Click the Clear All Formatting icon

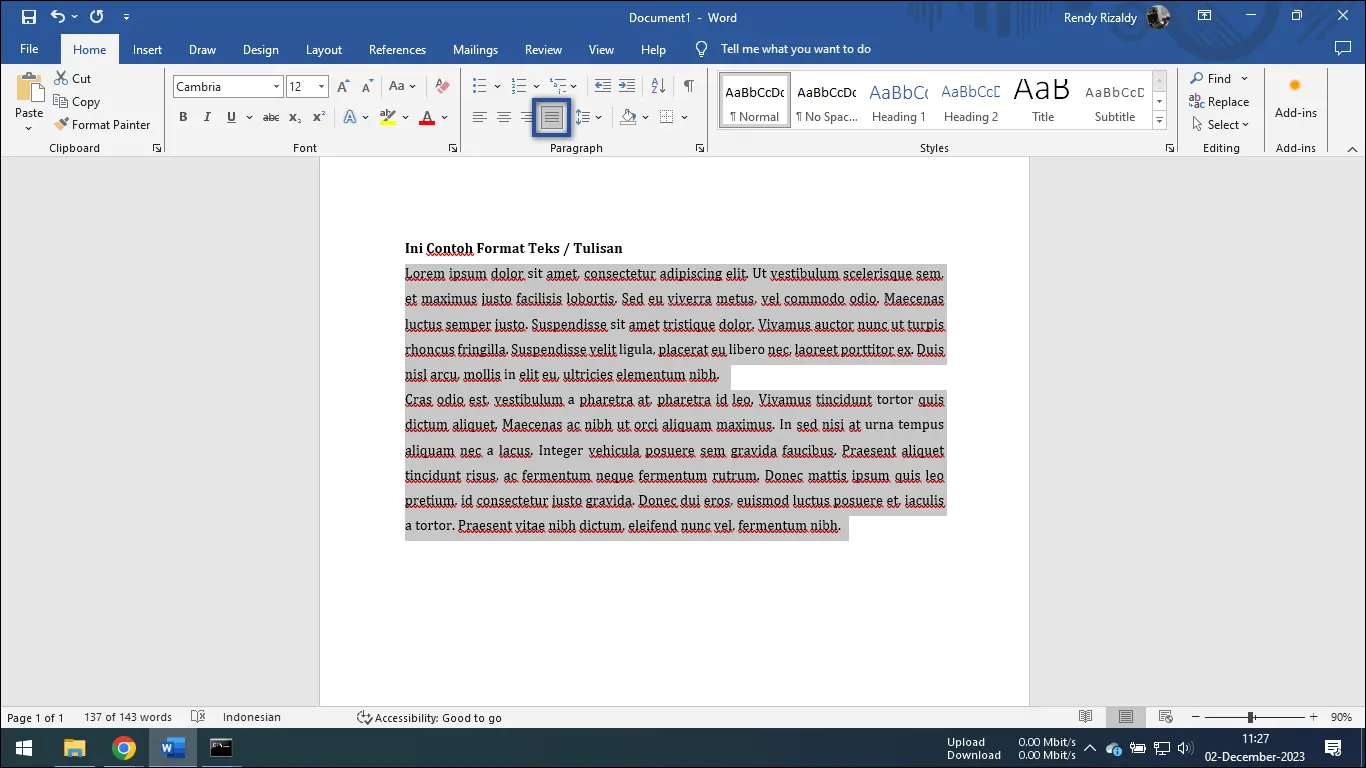[441, 86]
